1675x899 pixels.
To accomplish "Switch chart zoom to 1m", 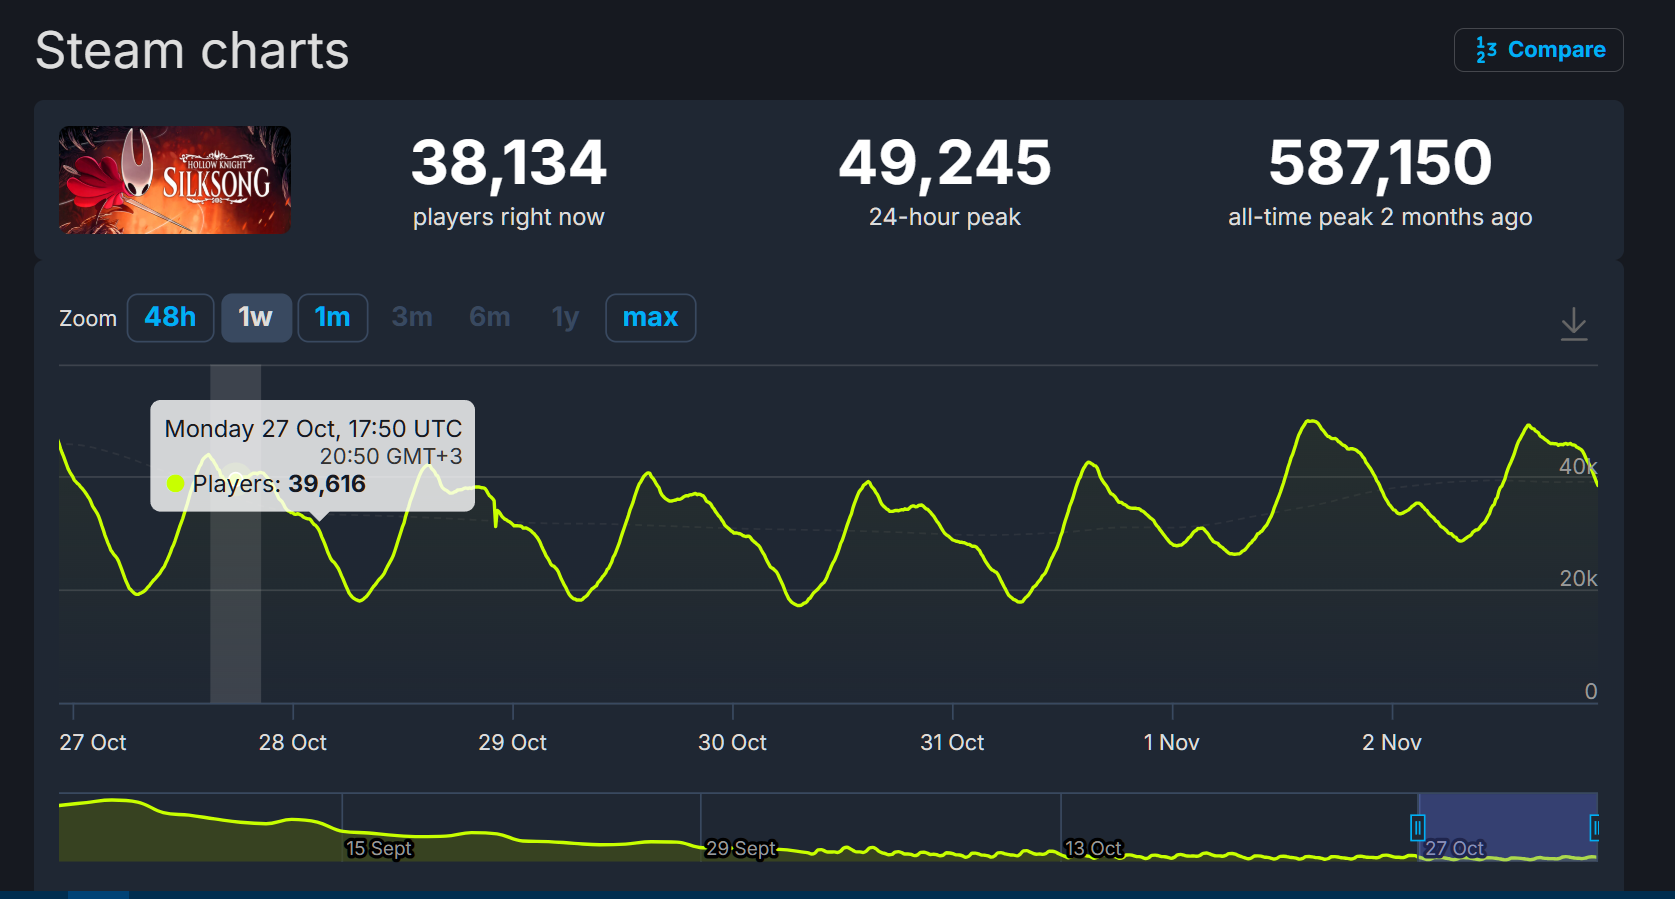I will click(x=333, y=318).
